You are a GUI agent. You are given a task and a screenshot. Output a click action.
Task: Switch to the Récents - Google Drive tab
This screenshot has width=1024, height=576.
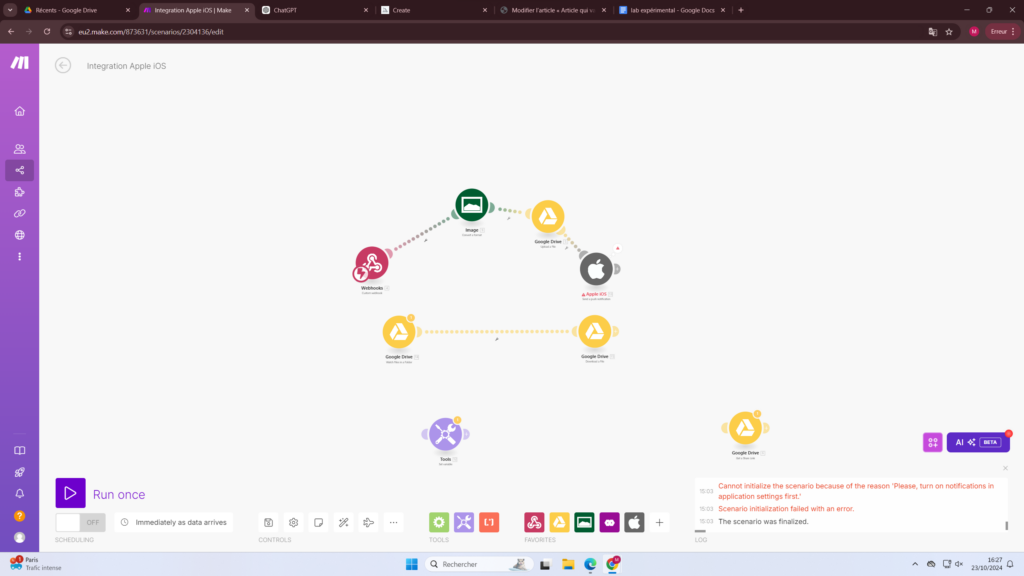coord(72,10)
